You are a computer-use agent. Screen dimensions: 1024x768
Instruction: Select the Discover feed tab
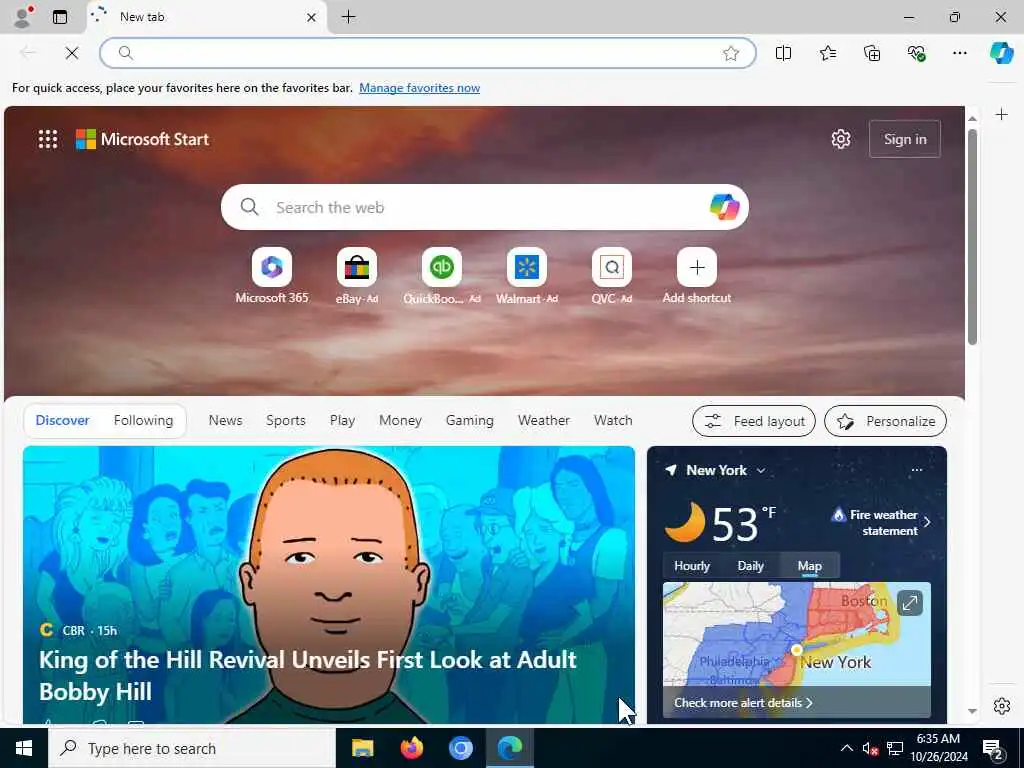click(x=62, y=421)
